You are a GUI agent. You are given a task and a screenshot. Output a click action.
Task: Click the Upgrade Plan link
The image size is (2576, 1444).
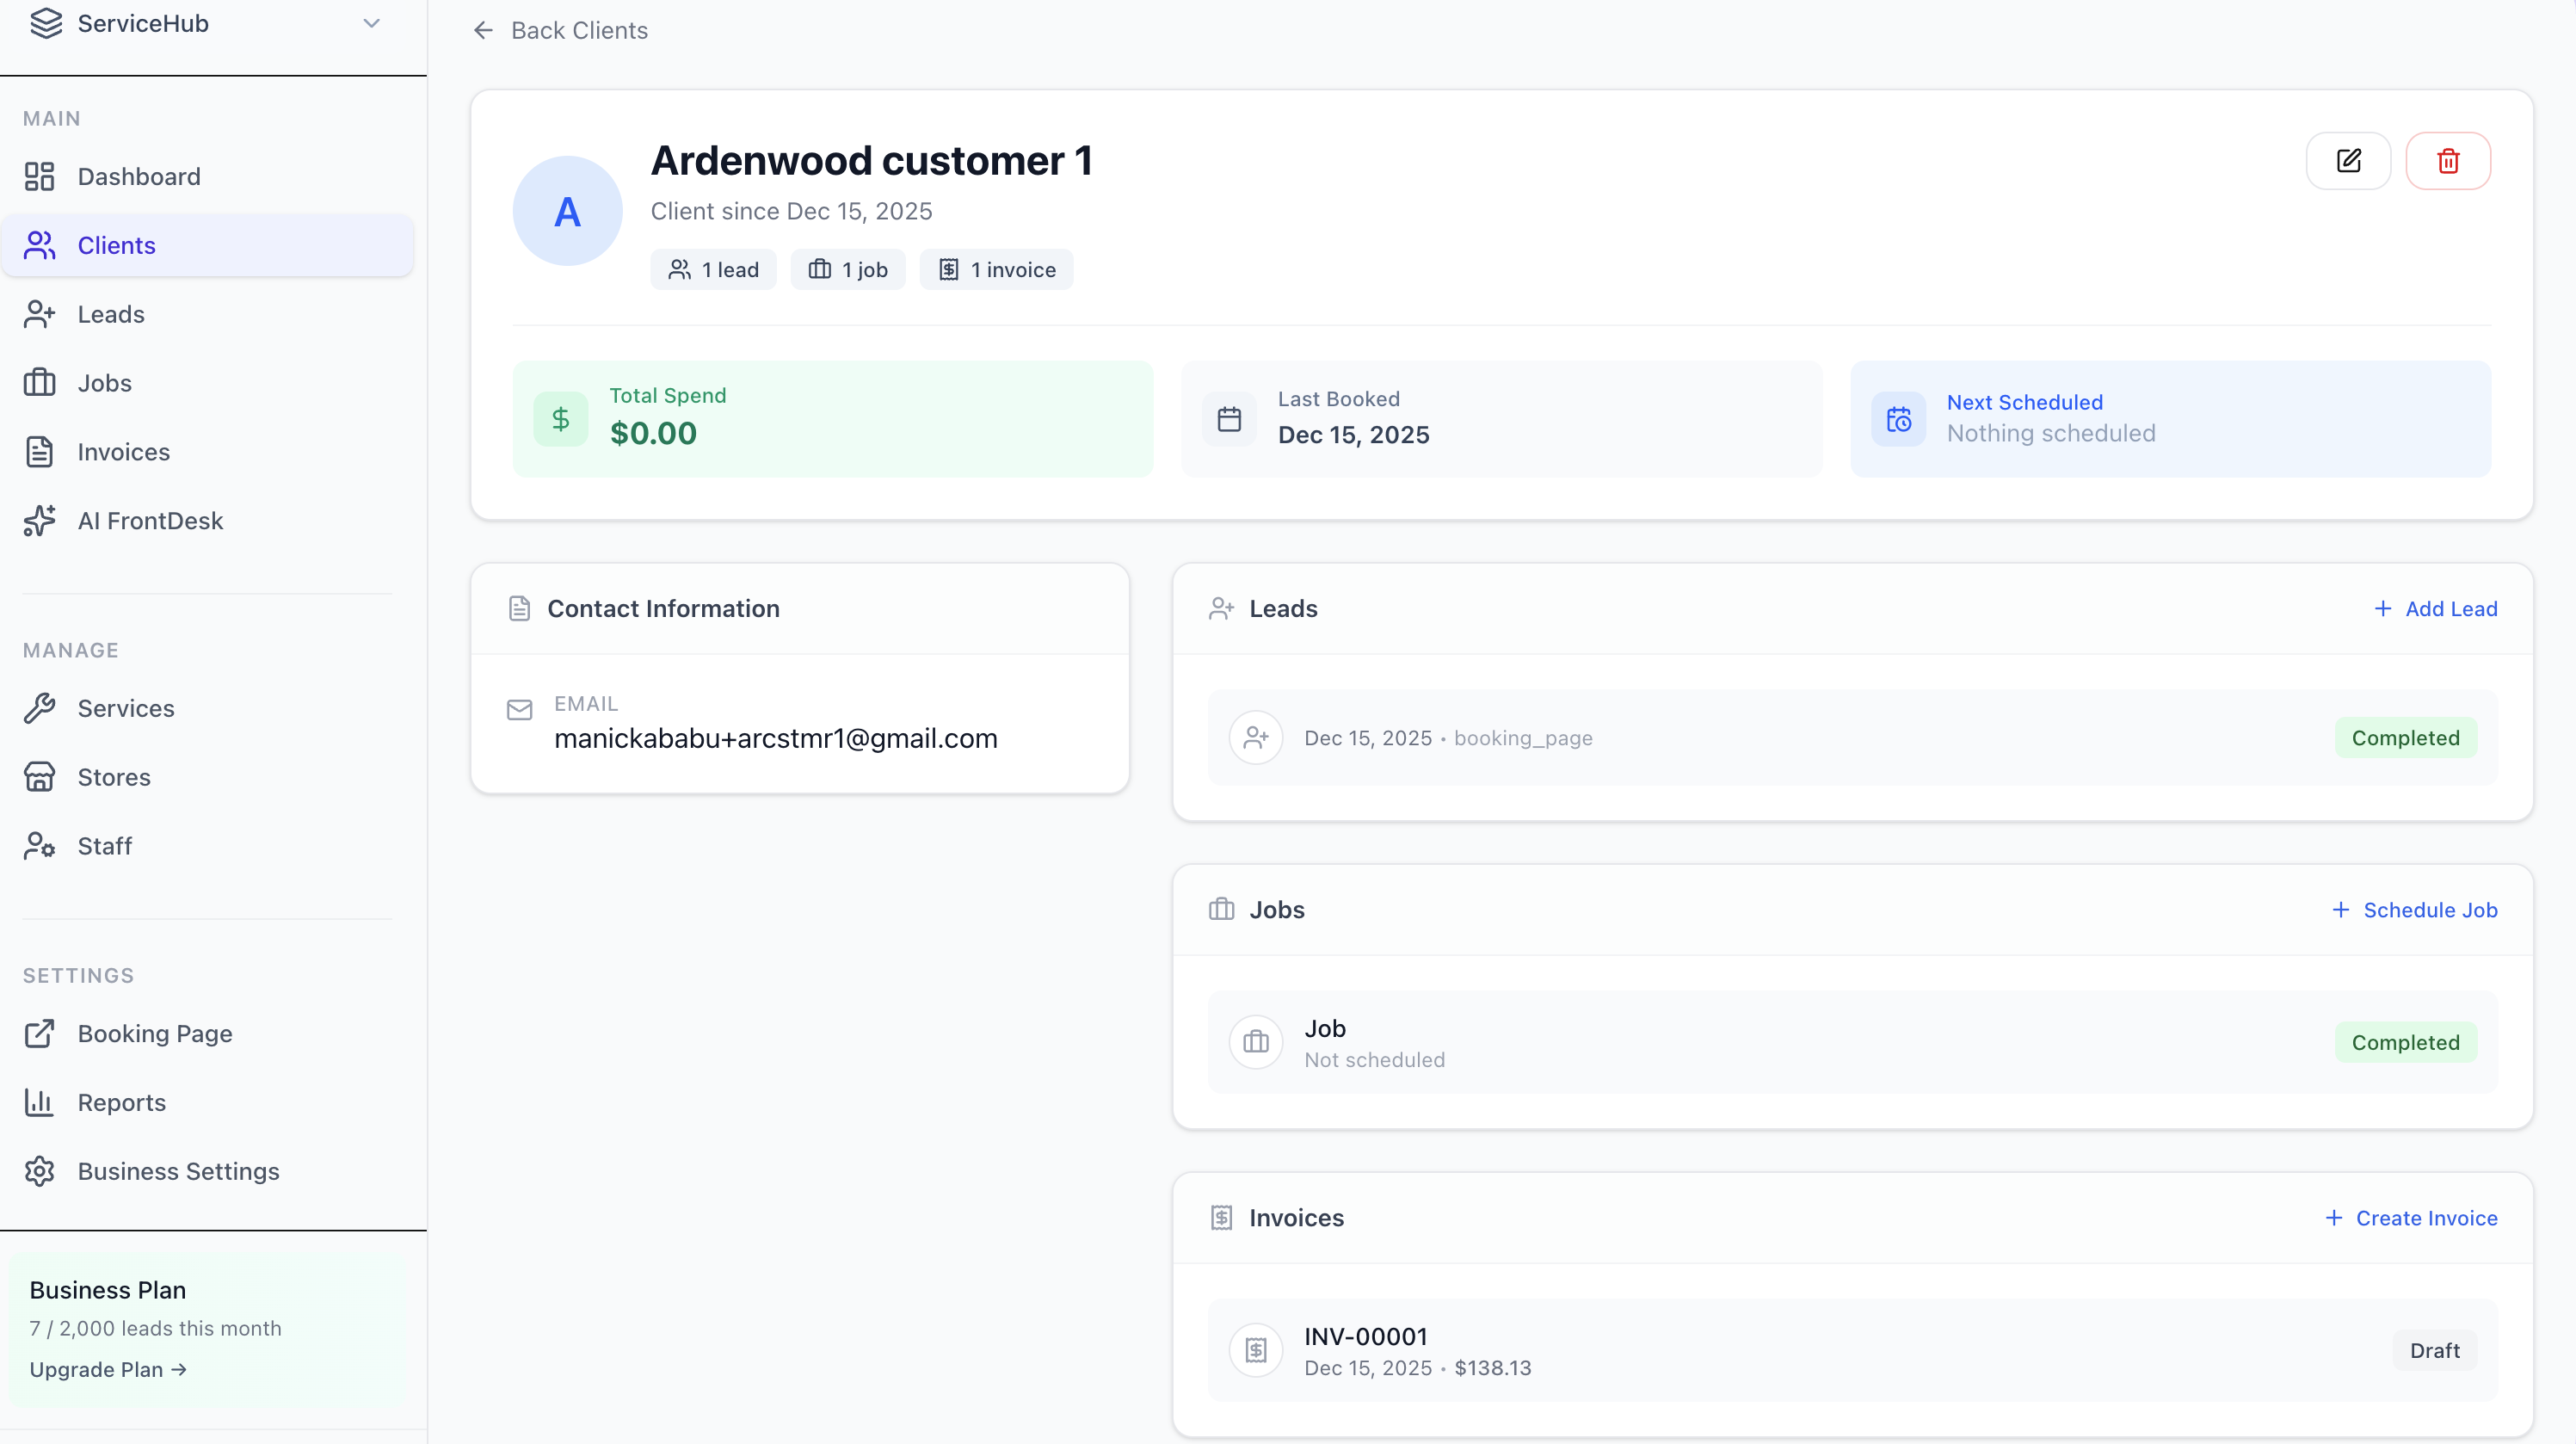108,1369
